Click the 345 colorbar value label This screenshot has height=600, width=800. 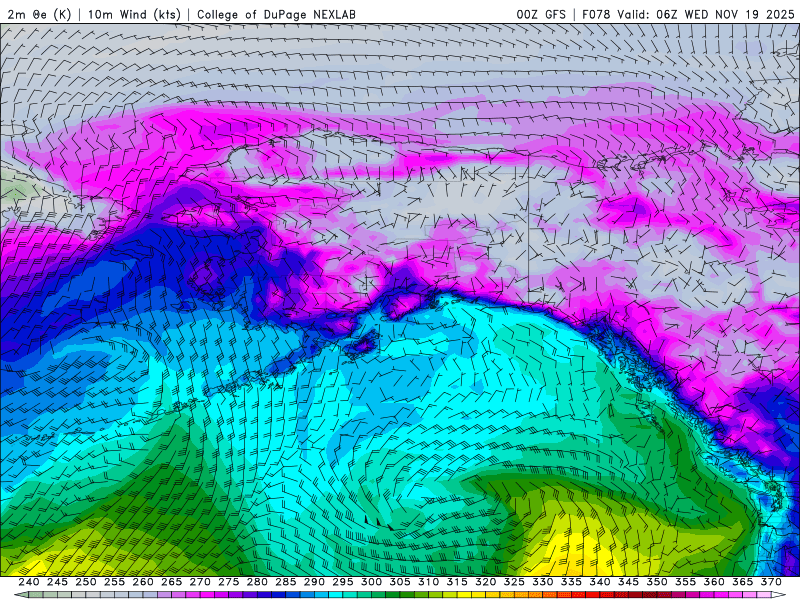[629, 582]
